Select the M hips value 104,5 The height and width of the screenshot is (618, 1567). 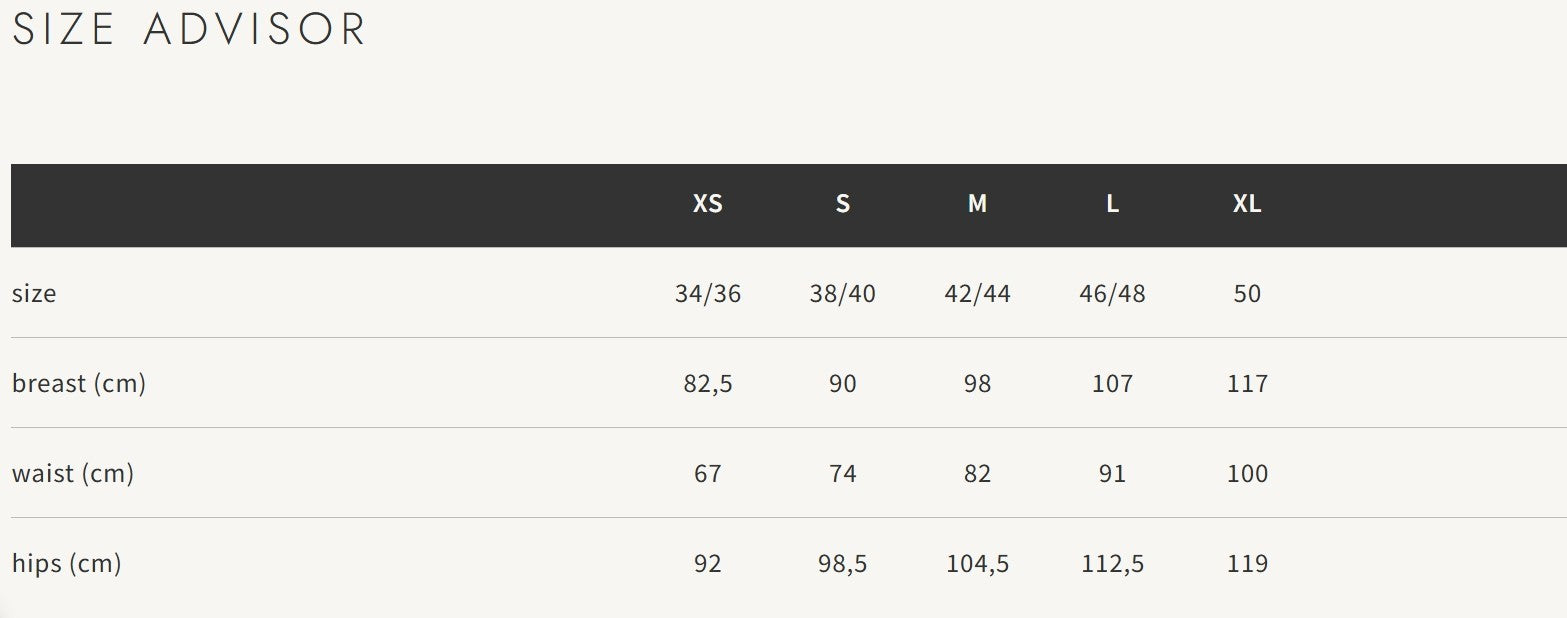point(977,564)
